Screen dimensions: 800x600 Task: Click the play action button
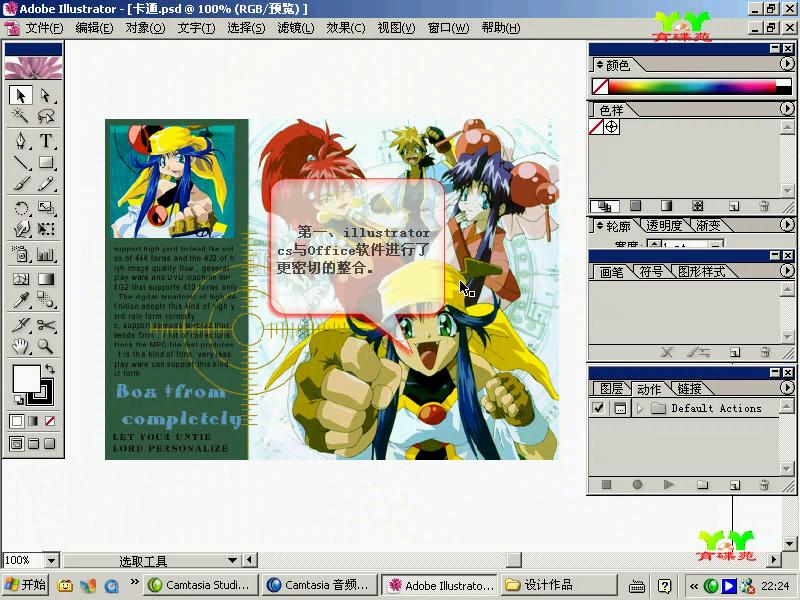669,484
